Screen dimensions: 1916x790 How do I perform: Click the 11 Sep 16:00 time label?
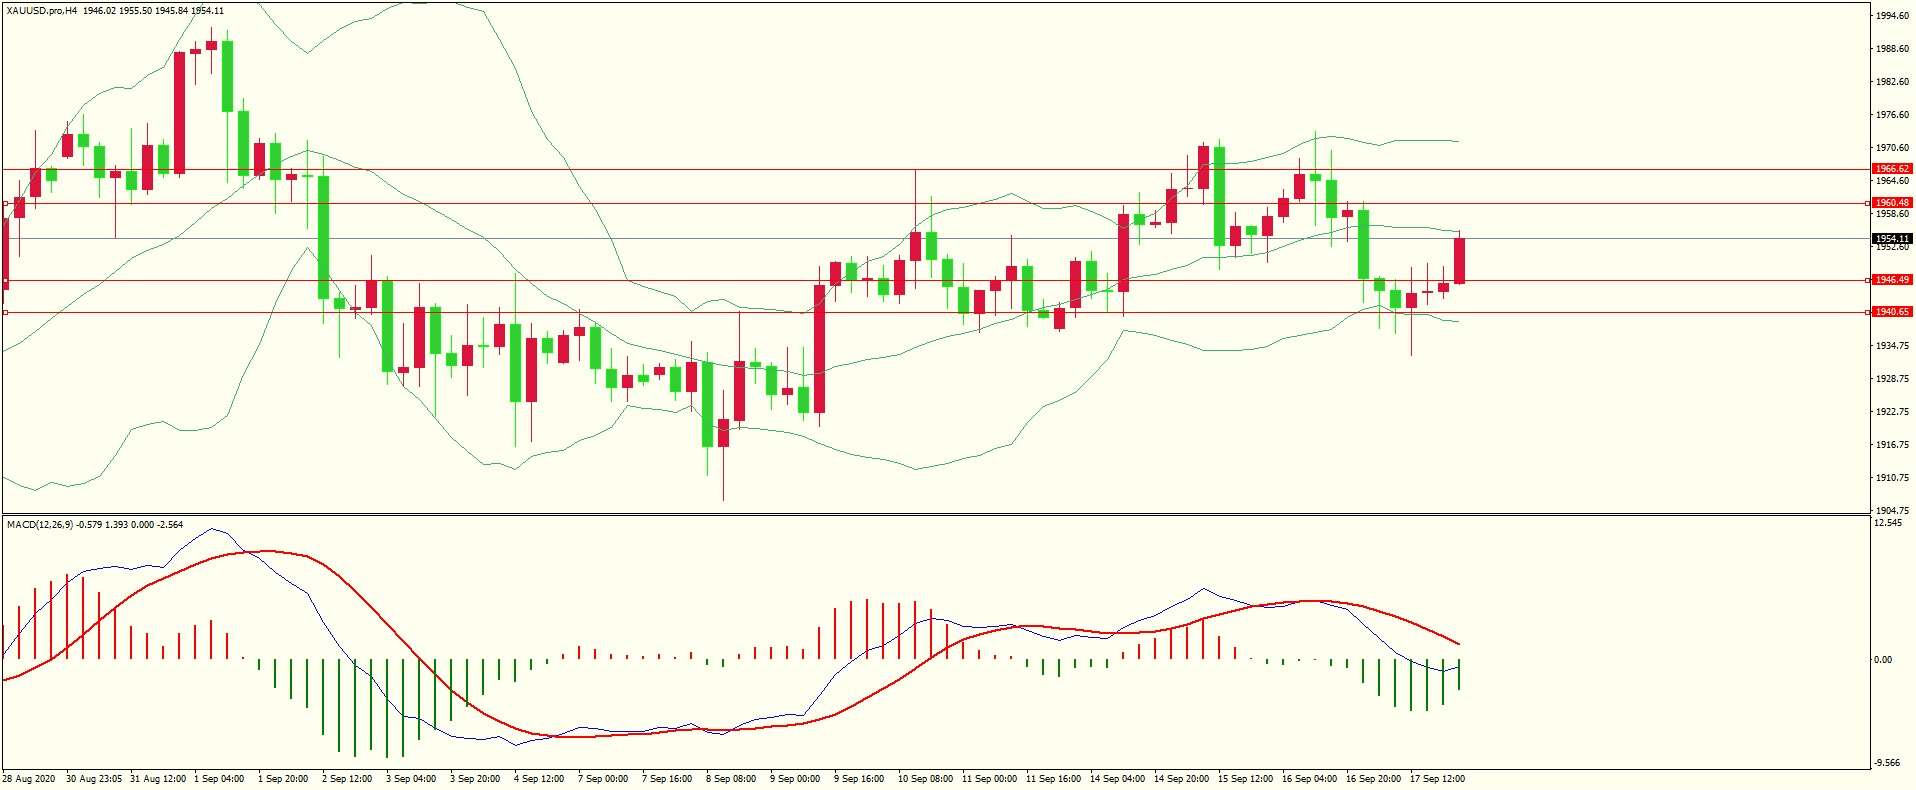(1054, 778)
